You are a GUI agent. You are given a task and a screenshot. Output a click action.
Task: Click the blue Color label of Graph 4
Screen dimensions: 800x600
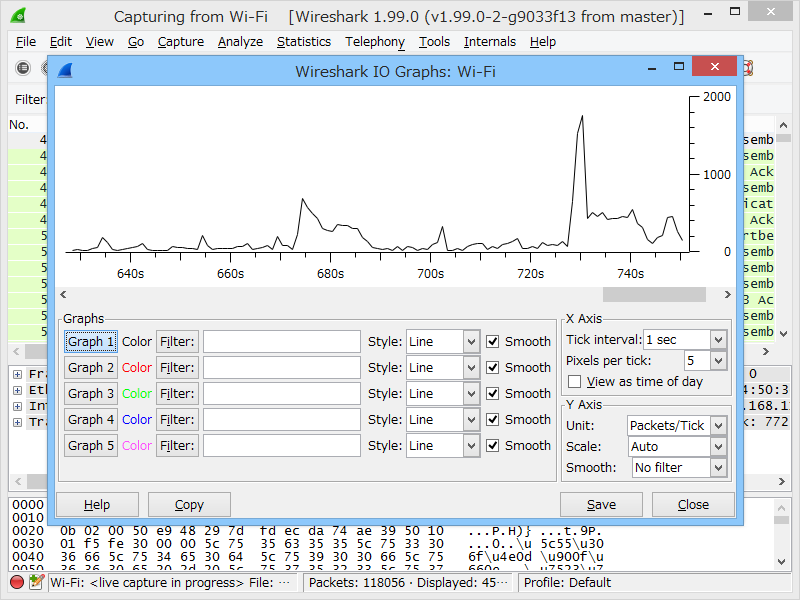pyautogui.click(x=137, y=419)
